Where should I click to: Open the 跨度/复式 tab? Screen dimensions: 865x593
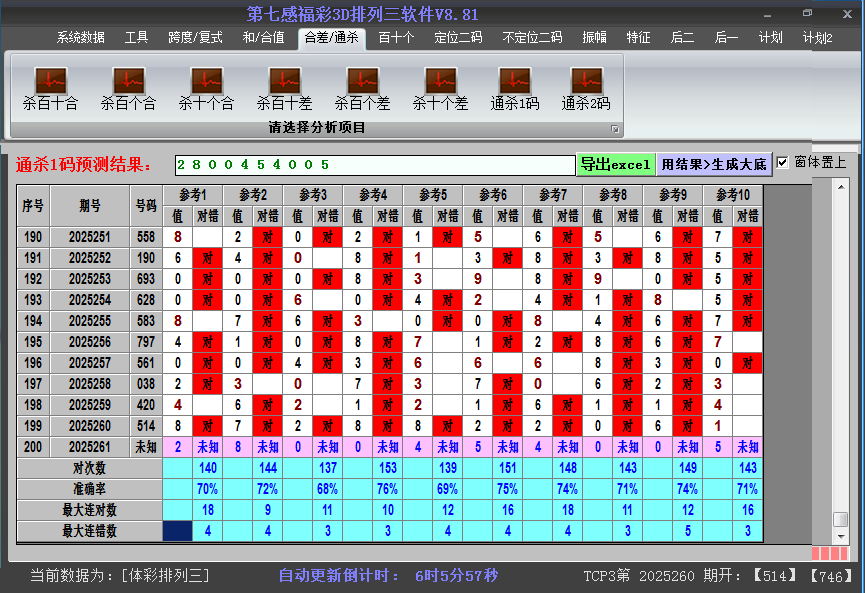195,38
